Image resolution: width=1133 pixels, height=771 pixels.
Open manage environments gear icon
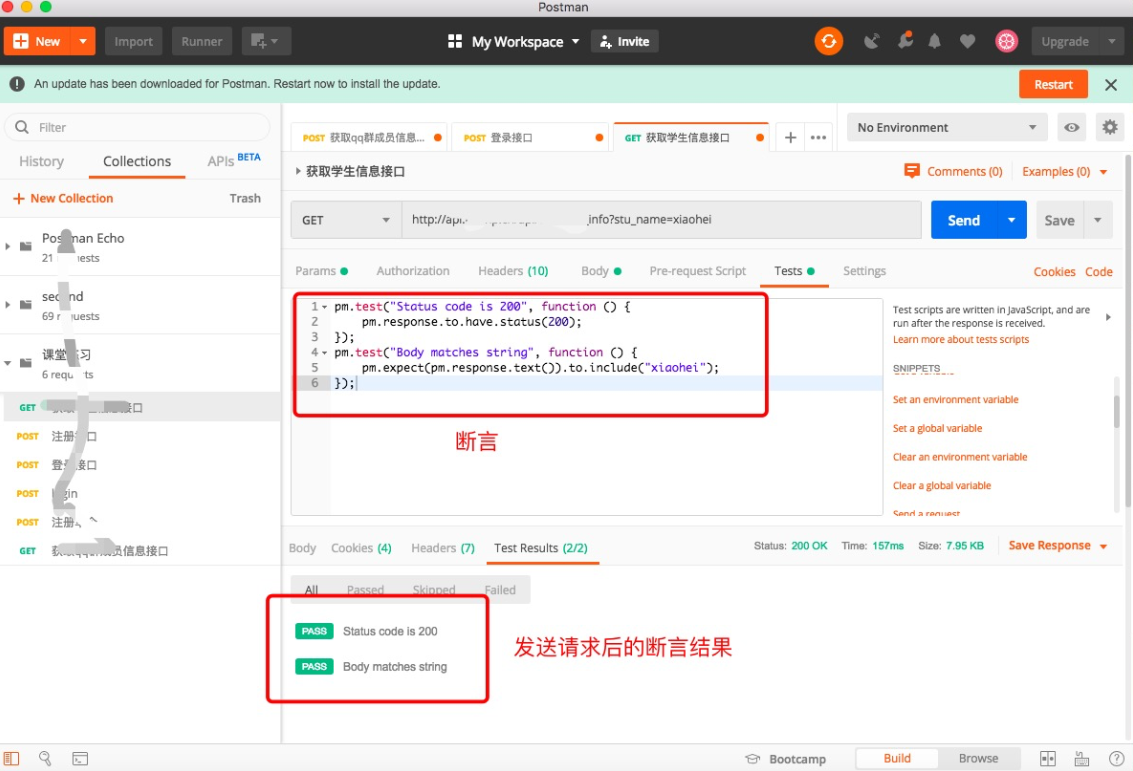click(x=1110, y=127)
